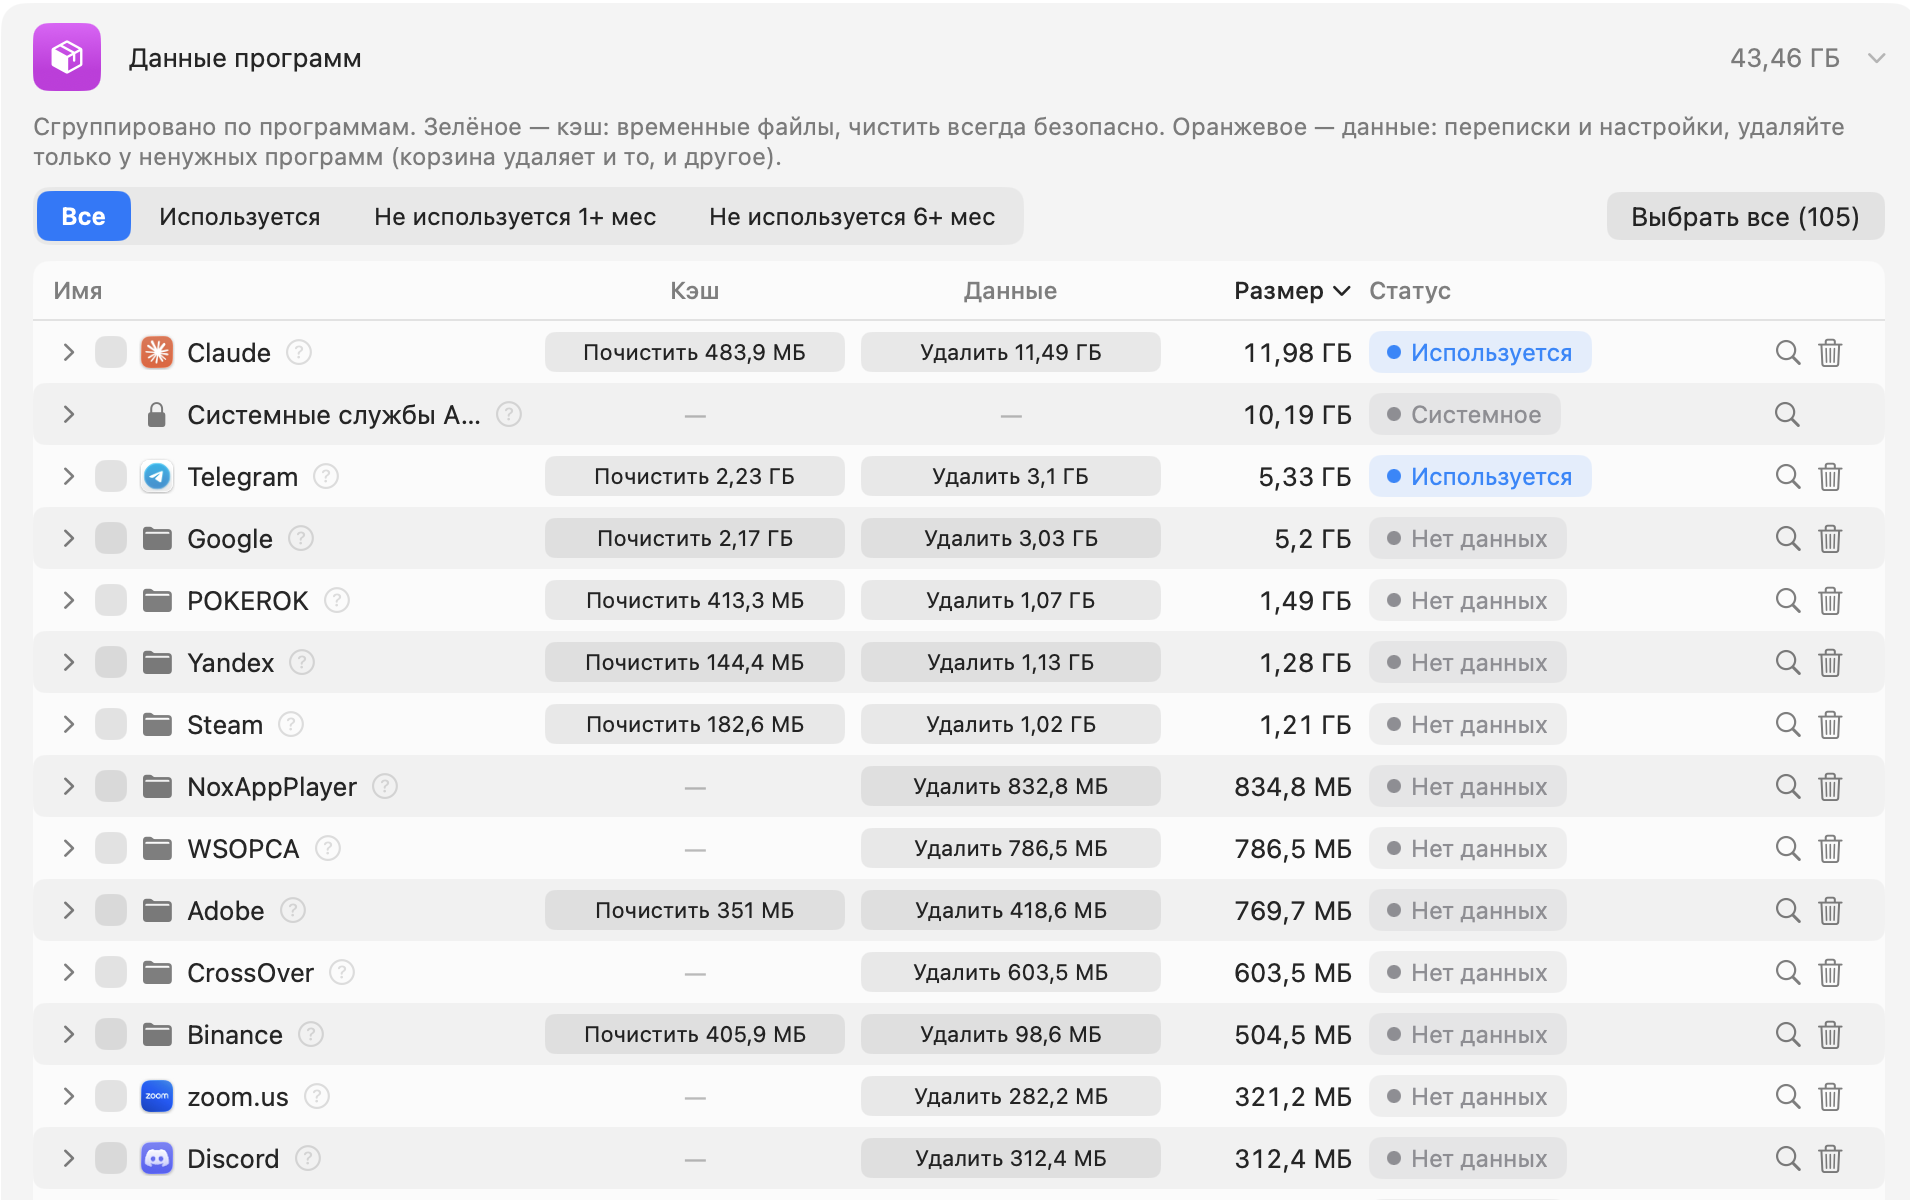Click the Discord app icon
Image resolution: width=1910 pixels, height=1200 pixels.
point(157,1159)
